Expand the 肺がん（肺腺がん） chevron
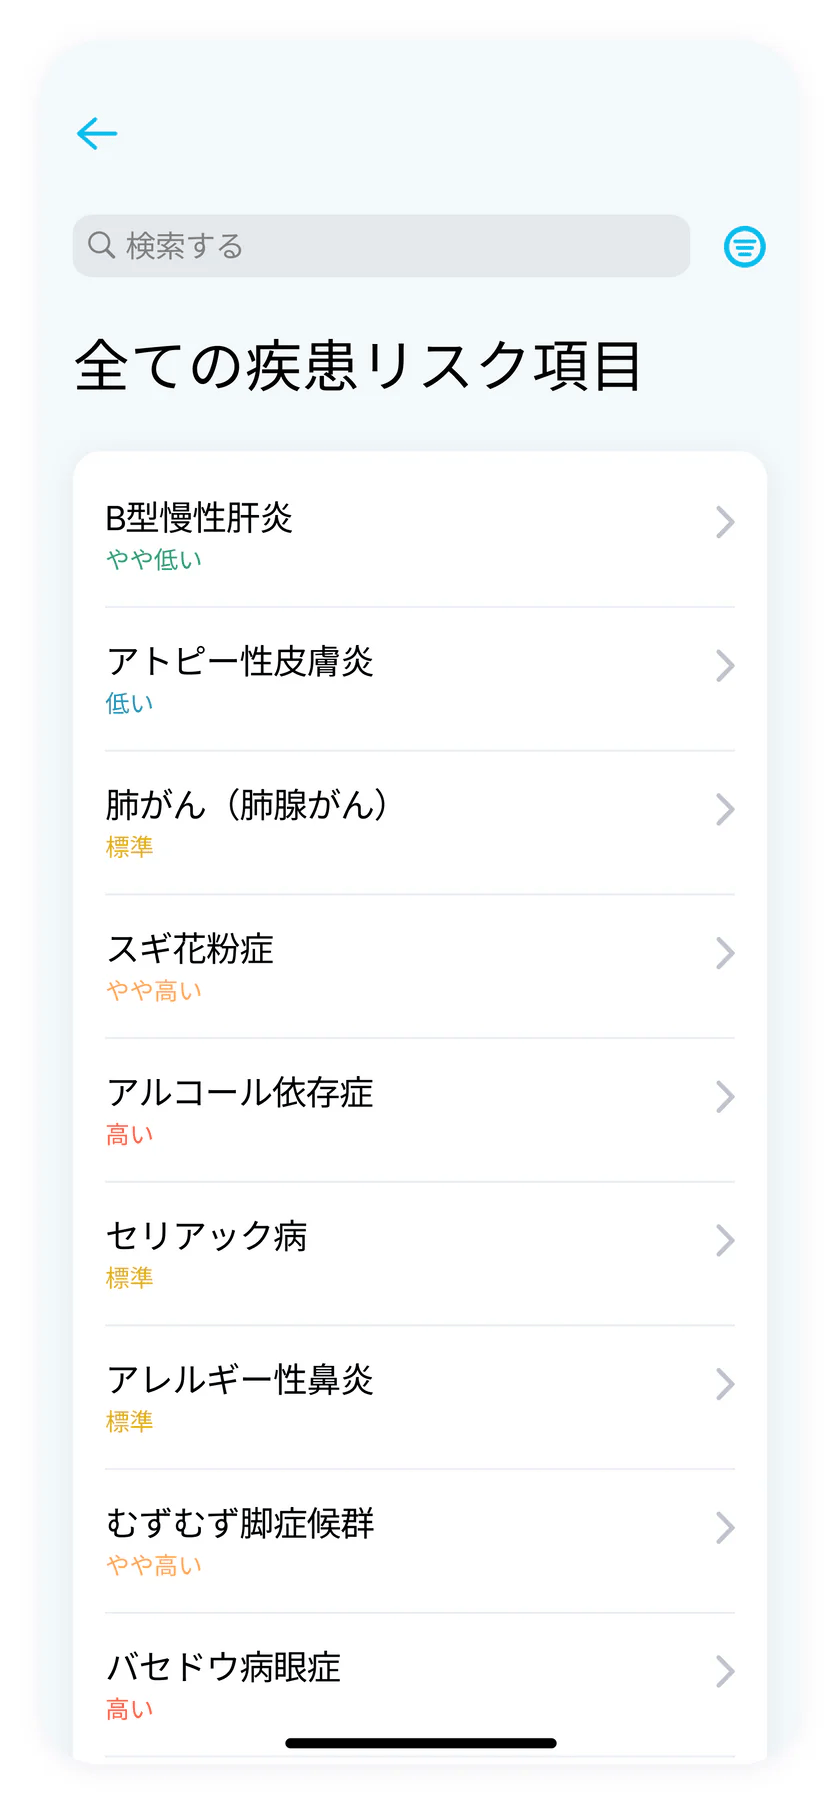This screenshot has width=840, height=1805. pos(725,809)
